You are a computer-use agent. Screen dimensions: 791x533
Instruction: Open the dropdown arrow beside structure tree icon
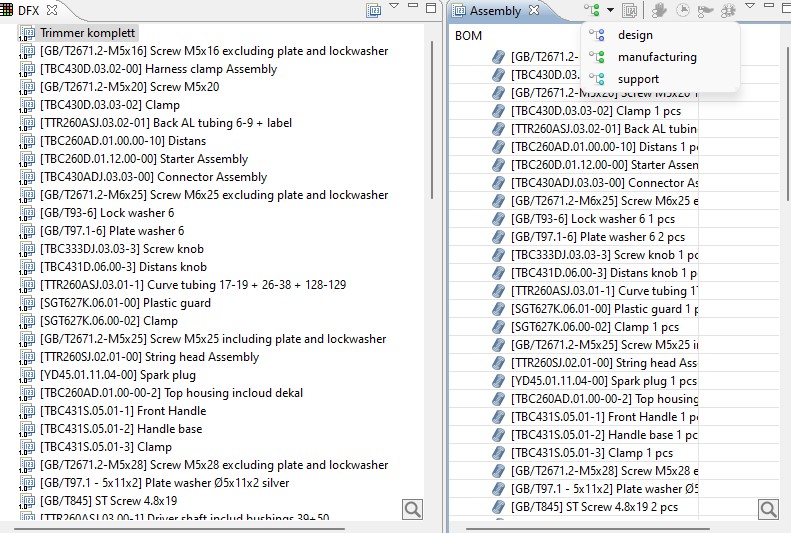point(610,11)
